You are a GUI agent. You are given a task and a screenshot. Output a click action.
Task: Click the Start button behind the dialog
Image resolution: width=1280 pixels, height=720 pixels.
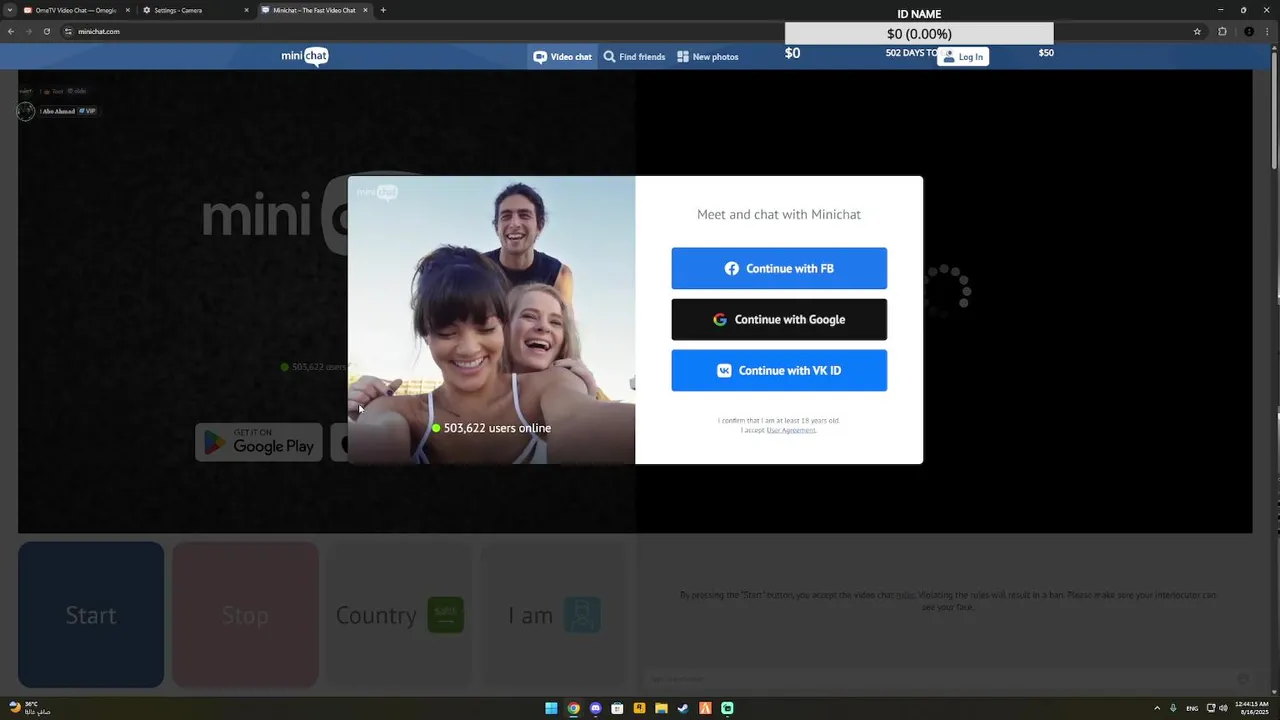pos(91,615)
